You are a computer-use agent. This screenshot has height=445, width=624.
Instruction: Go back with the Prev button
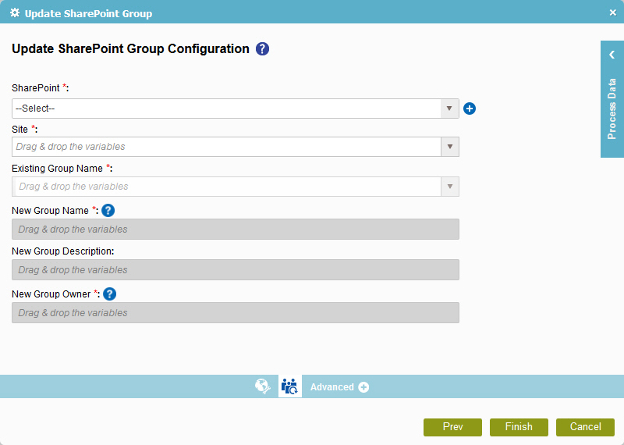(452, 427)
